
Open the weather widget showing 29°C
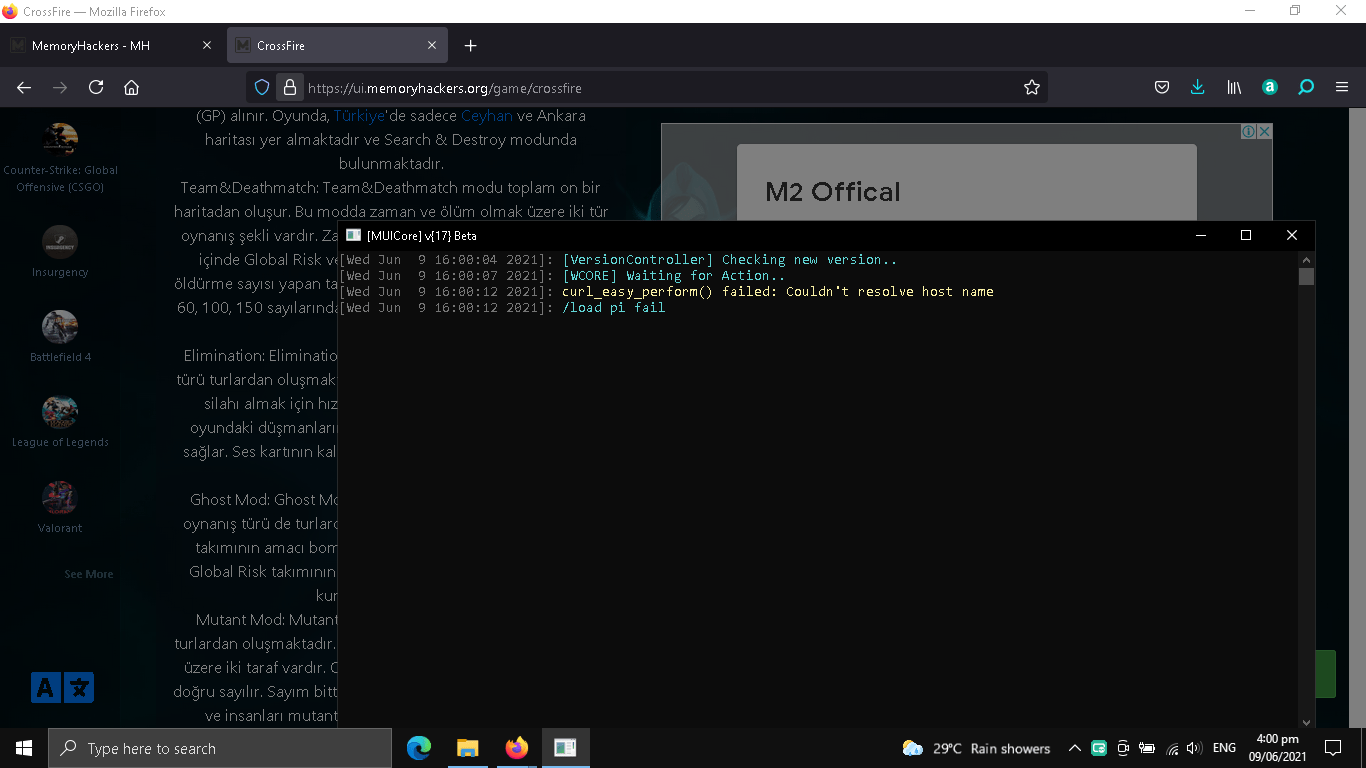click(x=976, y=748)
